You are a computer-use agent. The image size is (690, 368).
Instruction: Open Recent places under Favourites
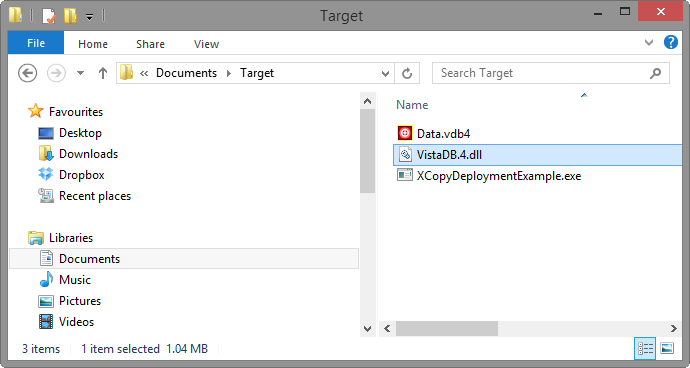(x=95, y=196)
